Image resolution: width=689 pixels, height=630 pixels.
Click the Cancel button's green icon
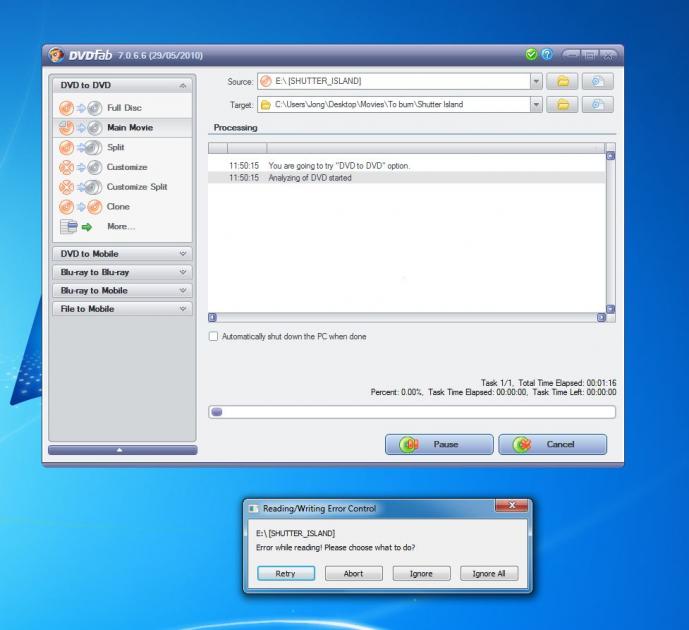[522, 445]
